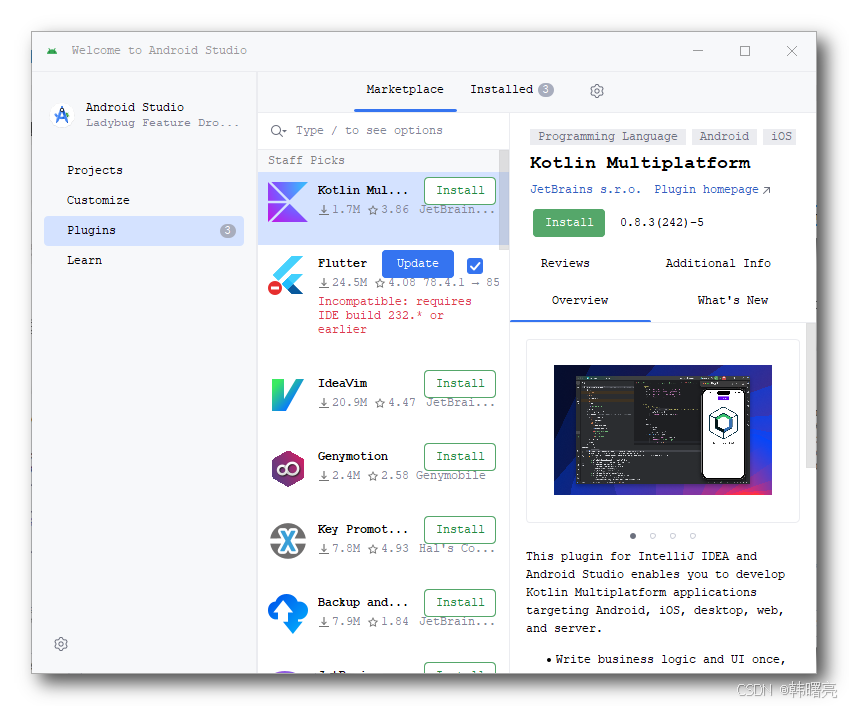The width and height of the screenshot is (849, 706).
Task: Click the Kotlin Multiplatform title heading
Action: pos(640,163)
